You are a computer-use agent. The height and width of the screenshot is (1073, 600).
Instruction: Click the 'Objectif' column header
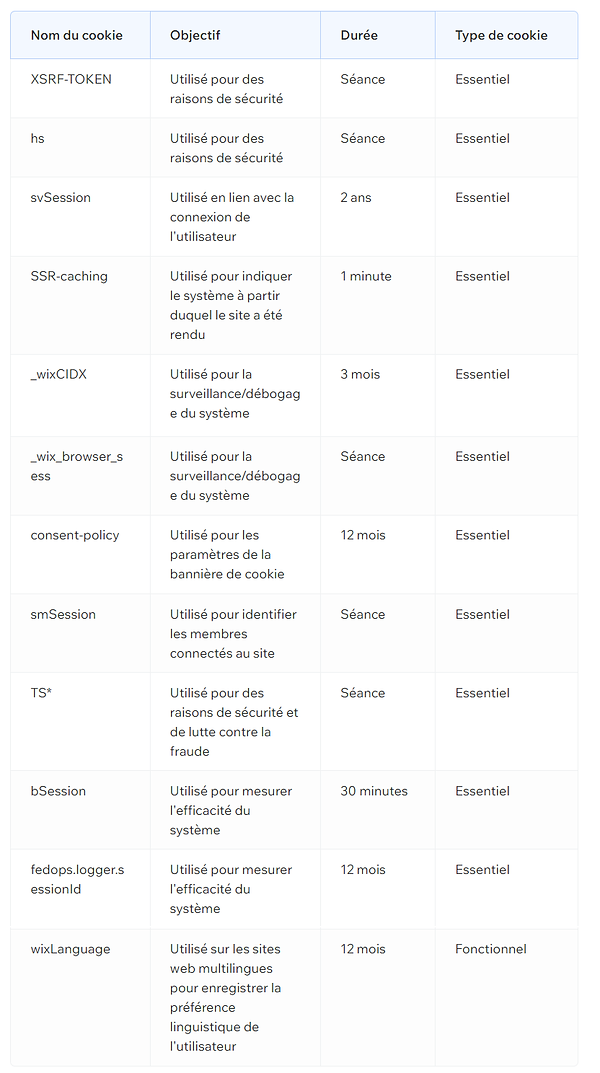point(195,35)
